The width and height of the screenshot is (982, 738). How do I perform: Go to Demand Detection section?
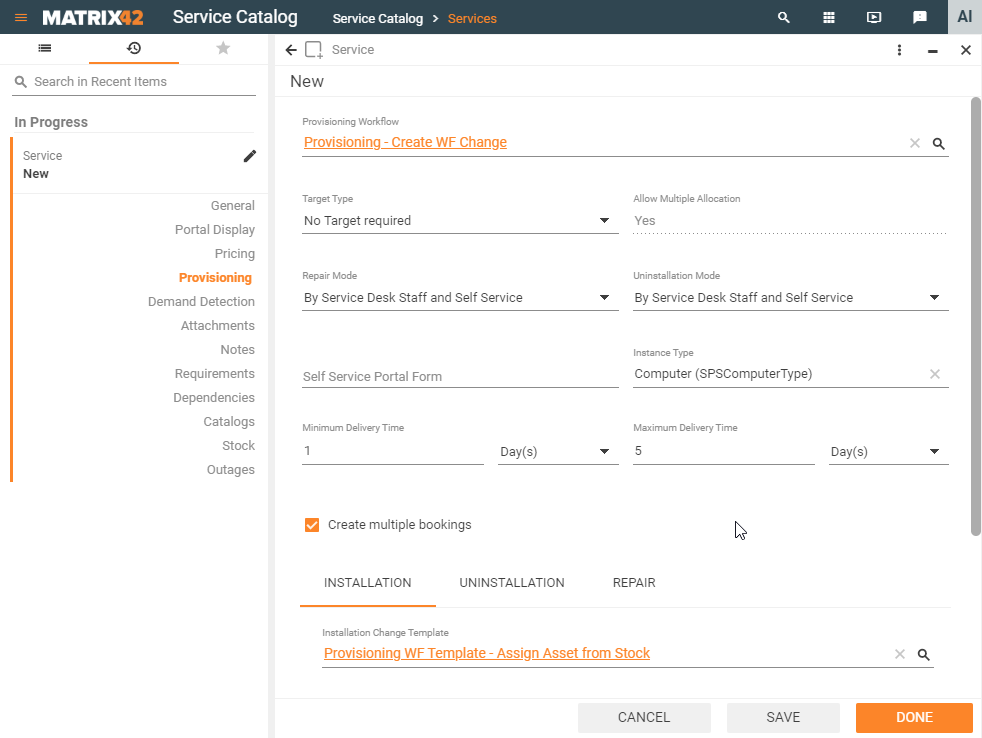tap(201, 302)
